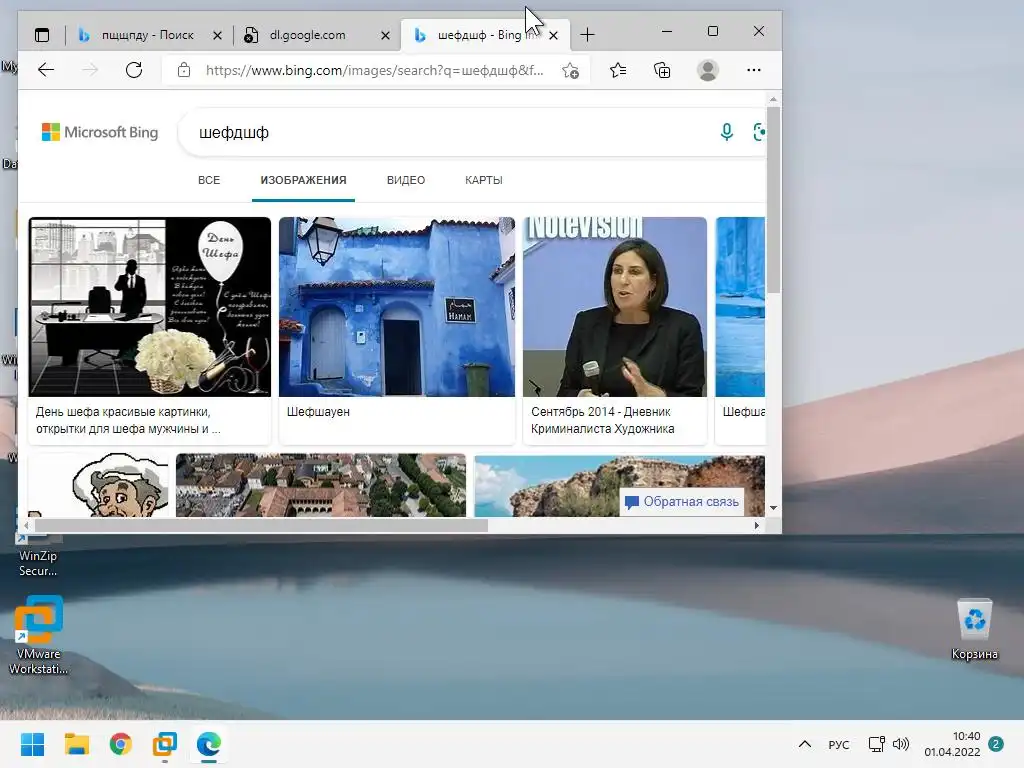Viewport: 1024px width, 768px height.
Task: Show hidden tray icons chevron
Action: click(805, 744)
